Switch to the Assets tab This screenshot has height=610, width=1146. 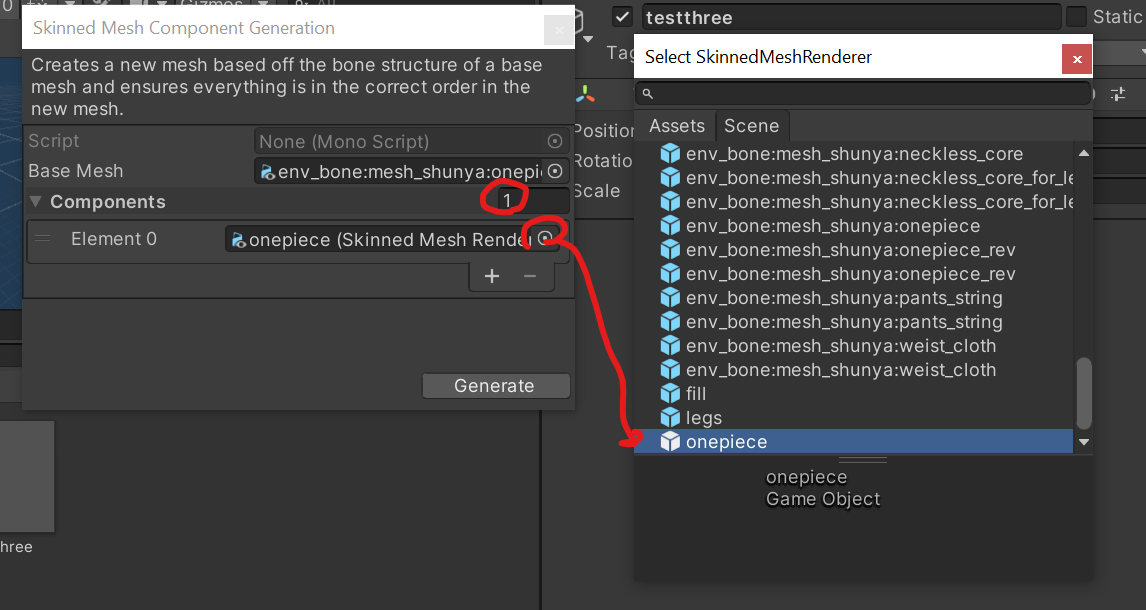point(677,126)
